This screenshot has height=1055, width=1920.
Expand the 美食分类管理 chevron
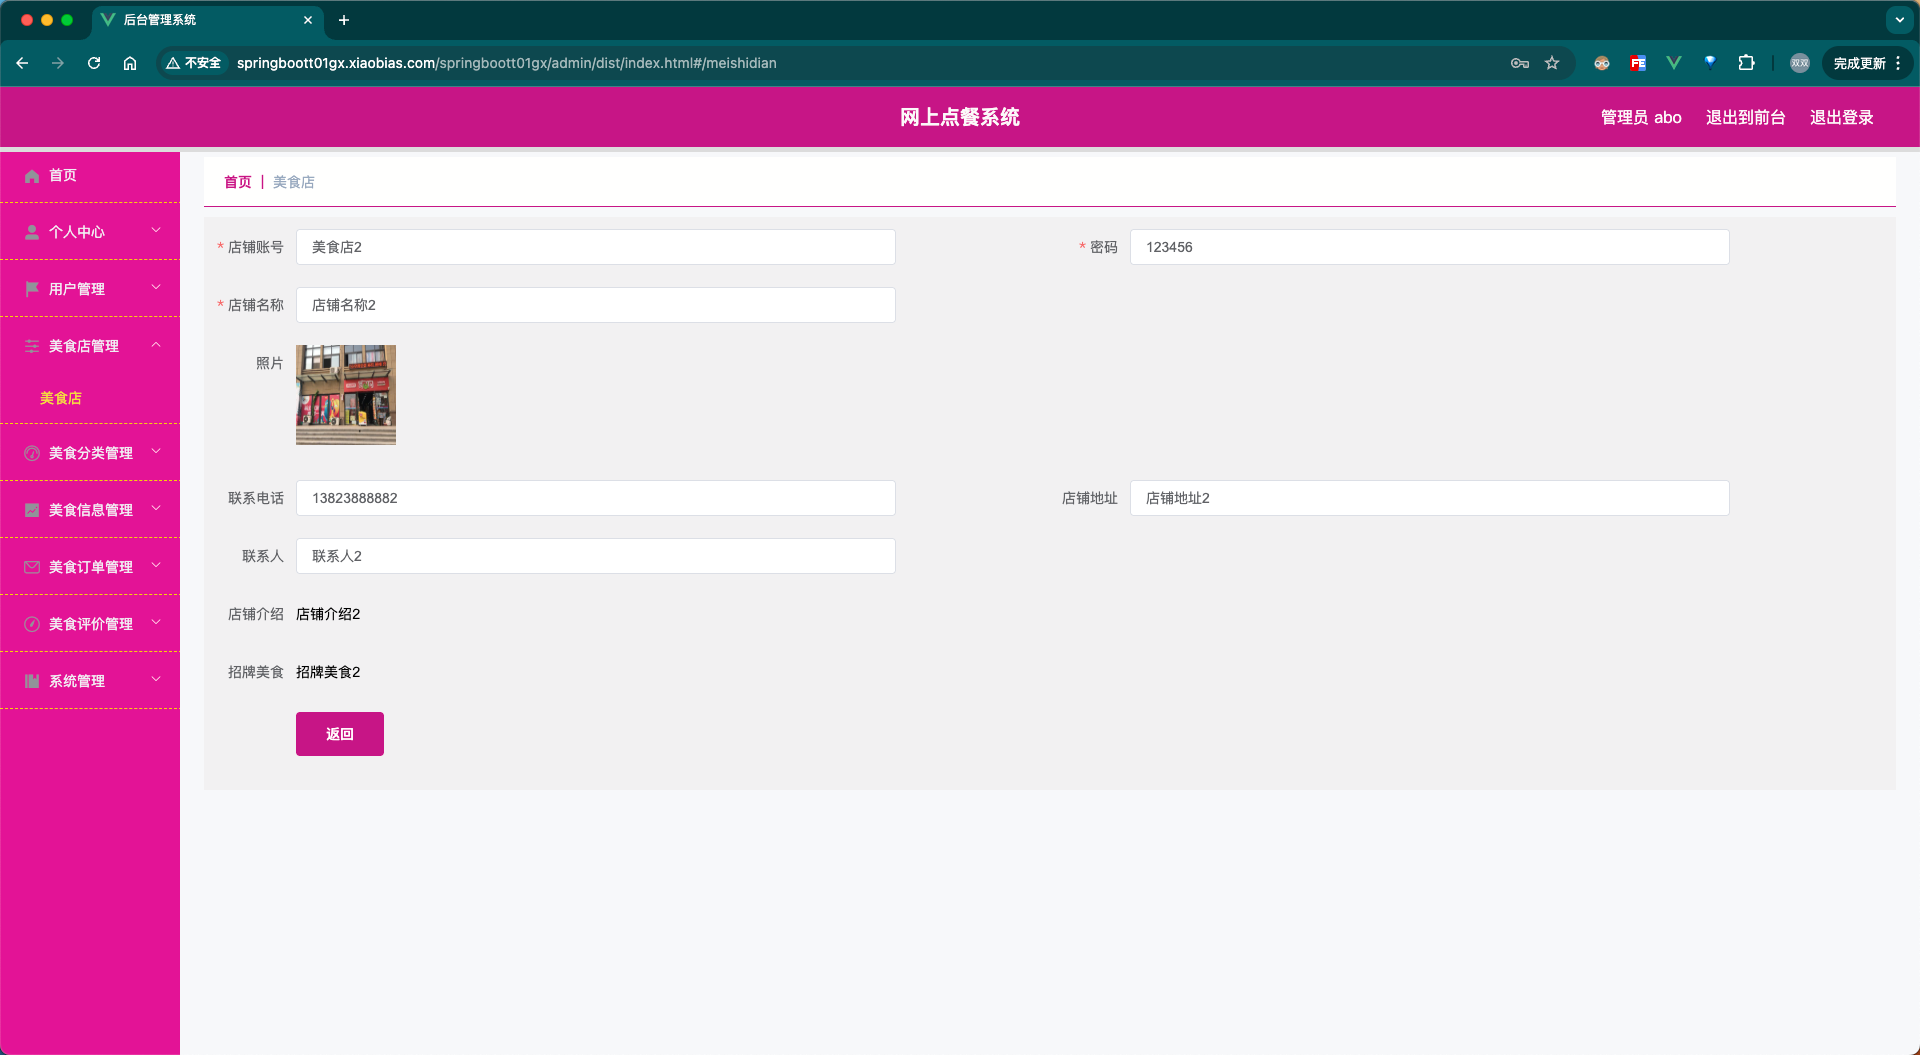[x=156, y=452]
